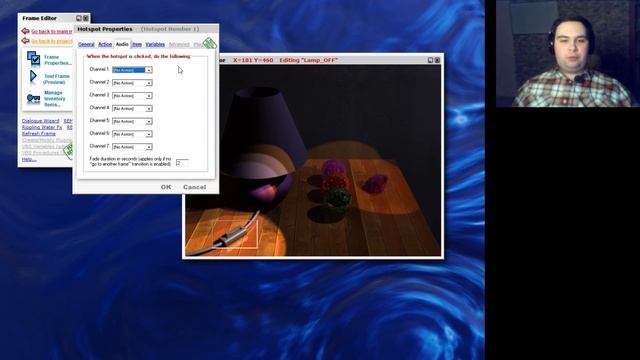The height and width of the screenshot is (360, 640).
Task: Open the Help link in Frame Editor
Action: click(29, 159)
